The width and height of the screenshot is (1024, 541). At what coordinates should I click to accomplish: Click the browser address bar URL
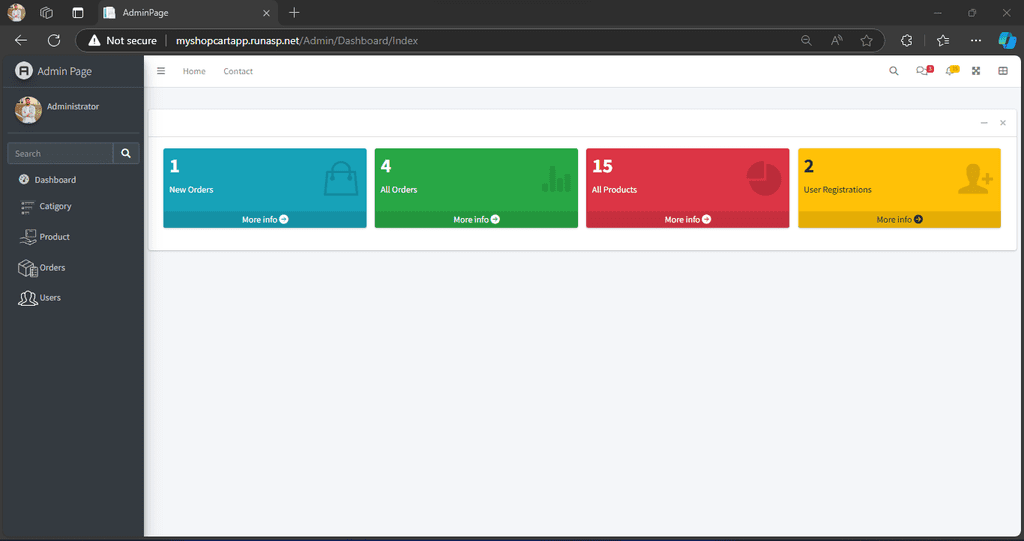(297, 41)
